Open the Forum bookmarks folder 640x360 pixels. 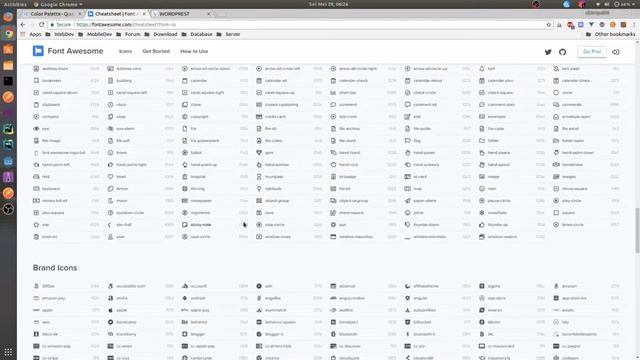click(x=128, y=34)
